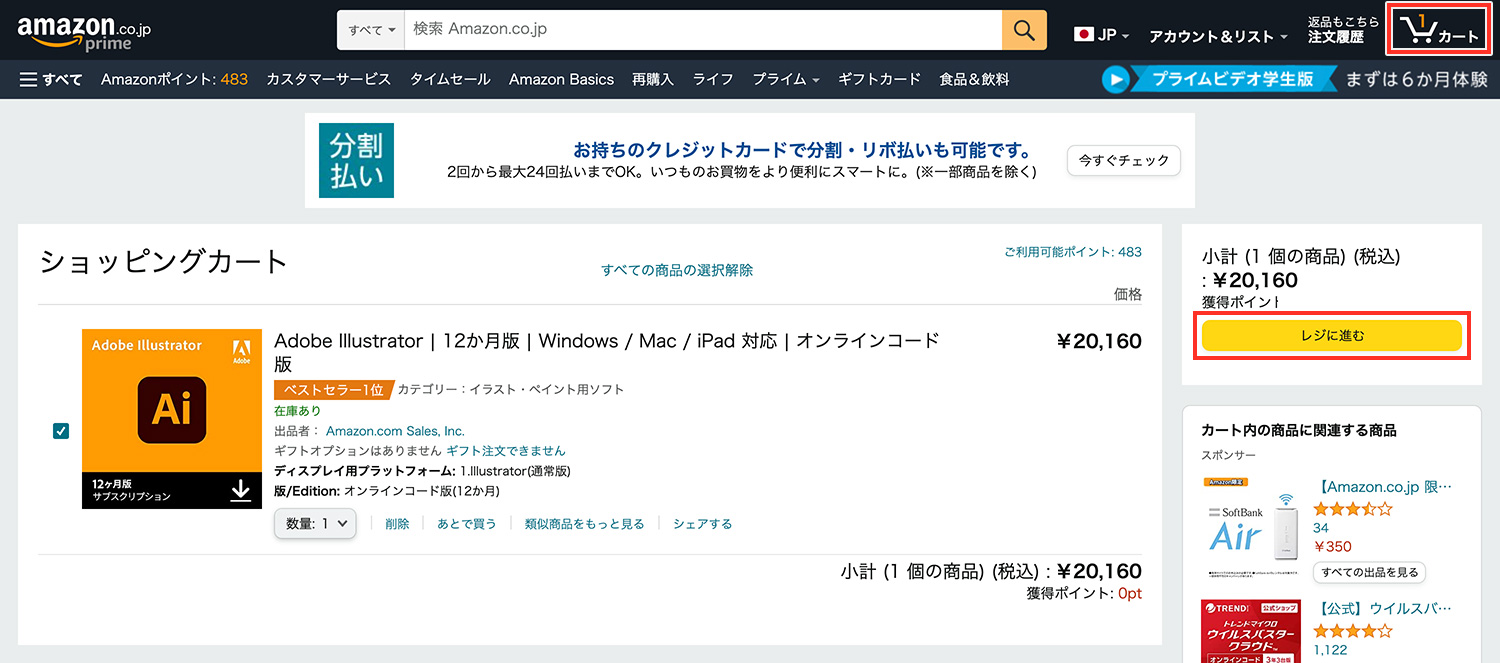
Task: Click あとで買う link
Action: 466,523
